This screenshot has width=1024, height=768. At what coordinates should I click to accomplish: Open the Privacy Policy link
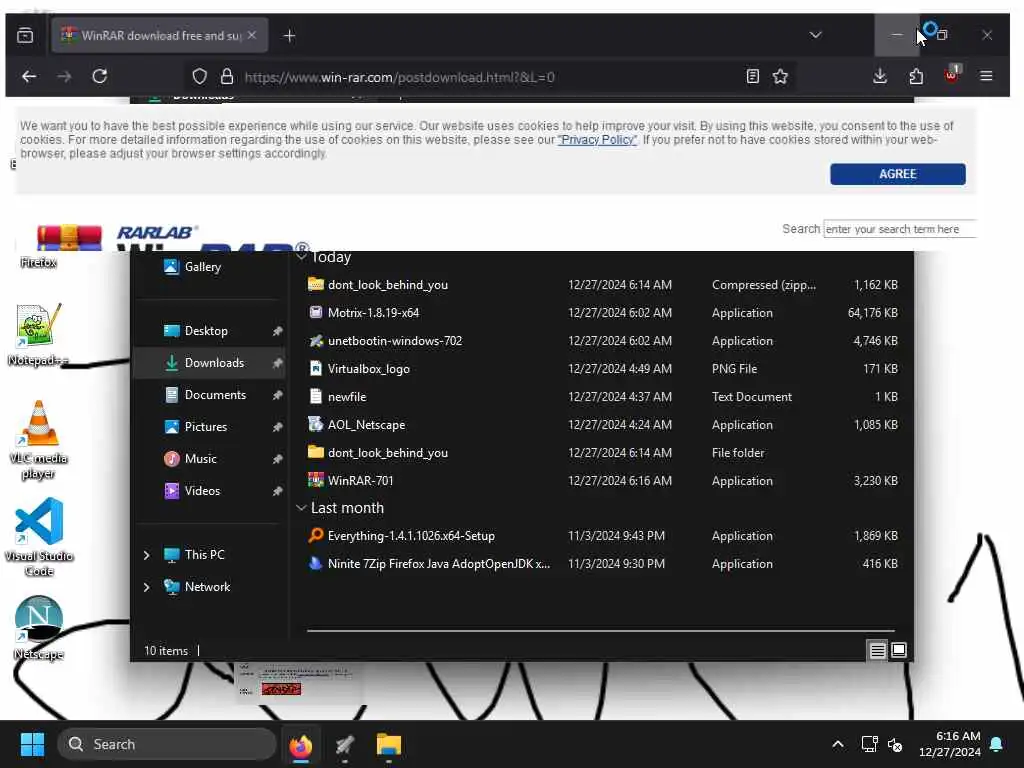click(597, 140)
